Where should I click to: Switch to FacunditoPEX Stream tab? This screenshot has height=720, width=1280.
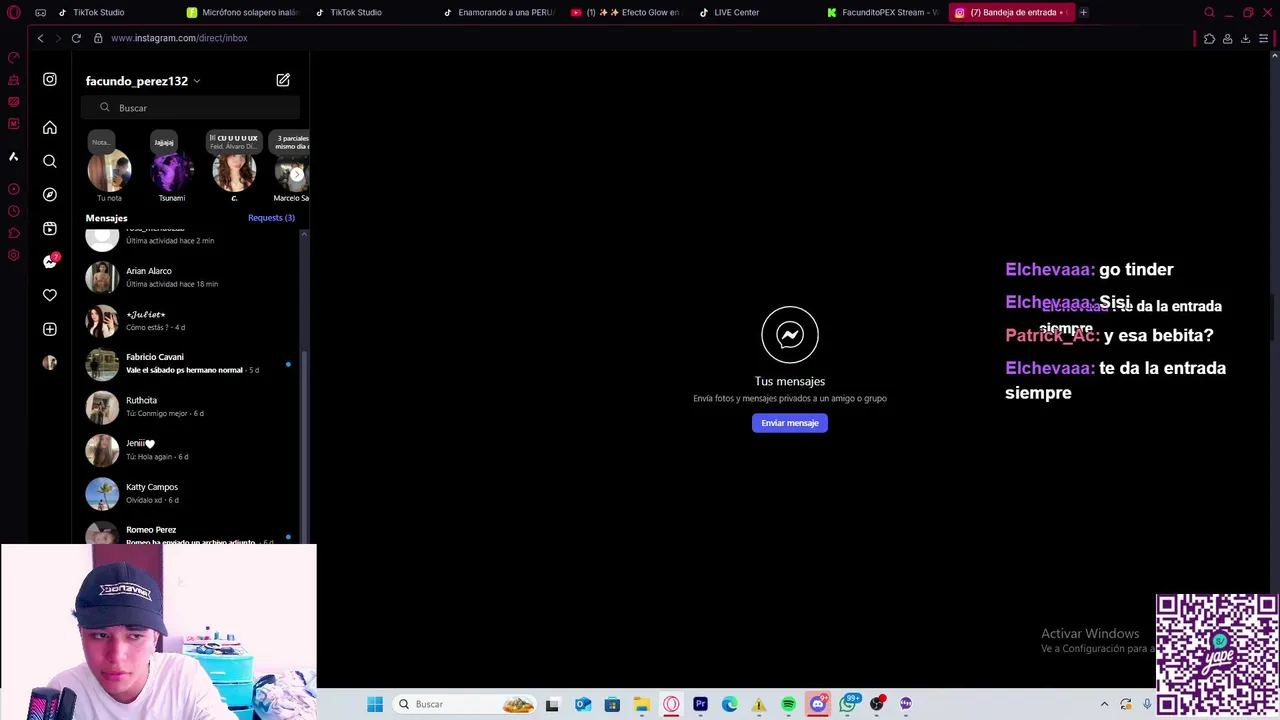click(x=882, y=12)
